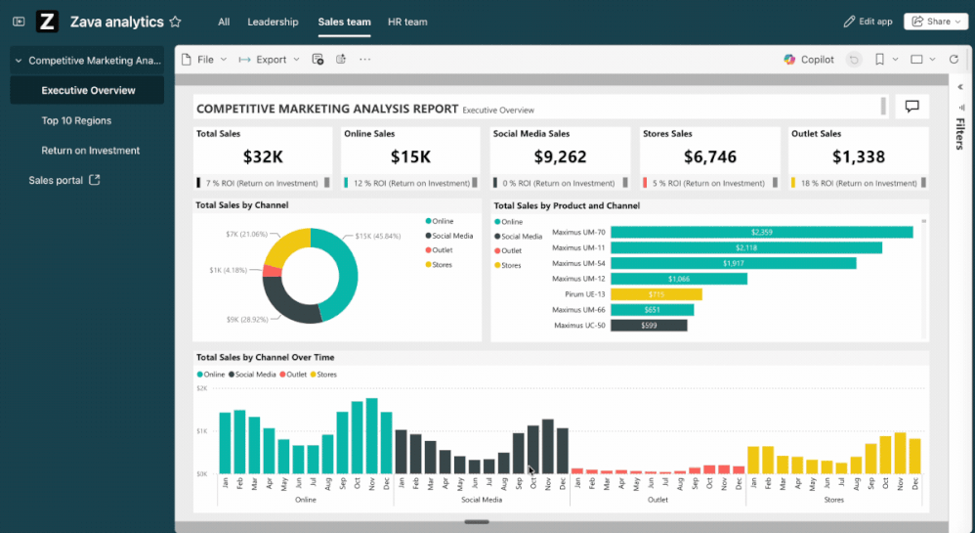Open Top 10 Regions page

[x=76, y=121]
